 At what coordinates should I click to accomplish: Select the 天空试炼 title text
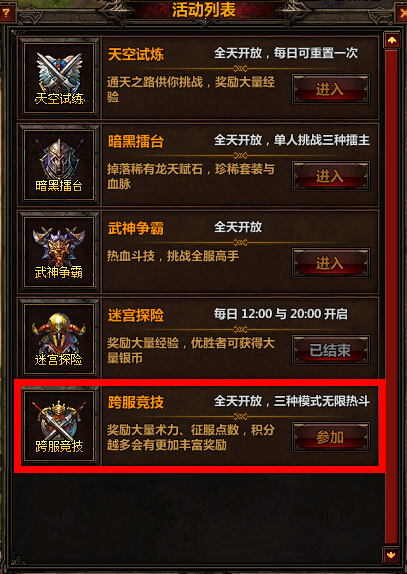[136, 55]
